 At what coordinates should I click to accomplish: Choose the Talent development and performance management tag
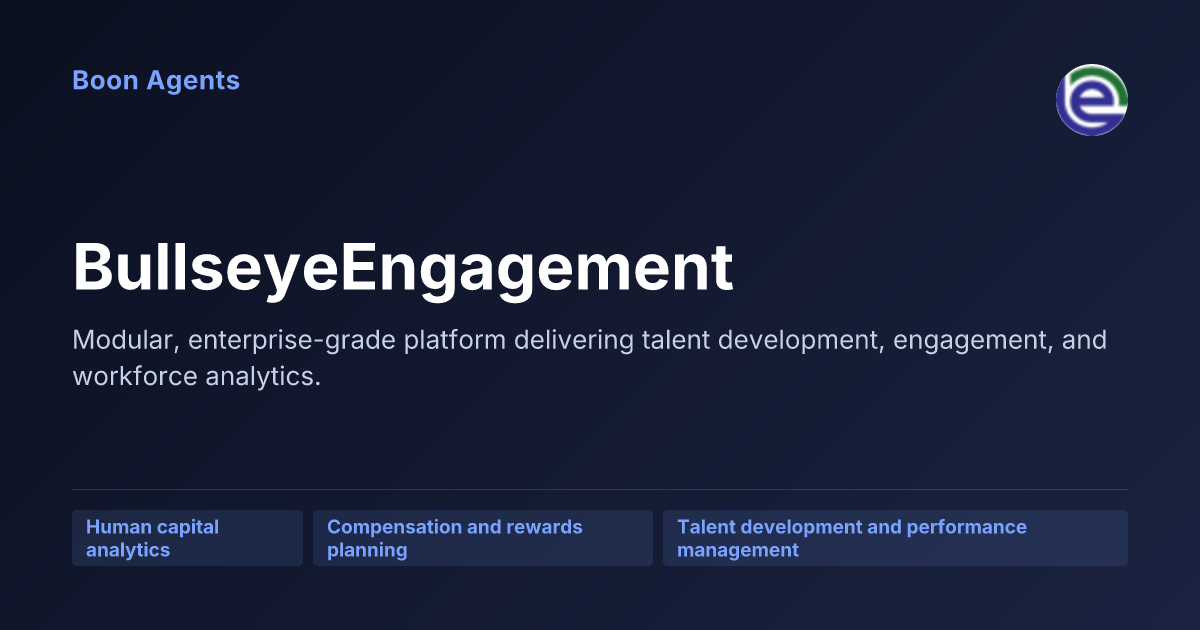click(895, 538)
